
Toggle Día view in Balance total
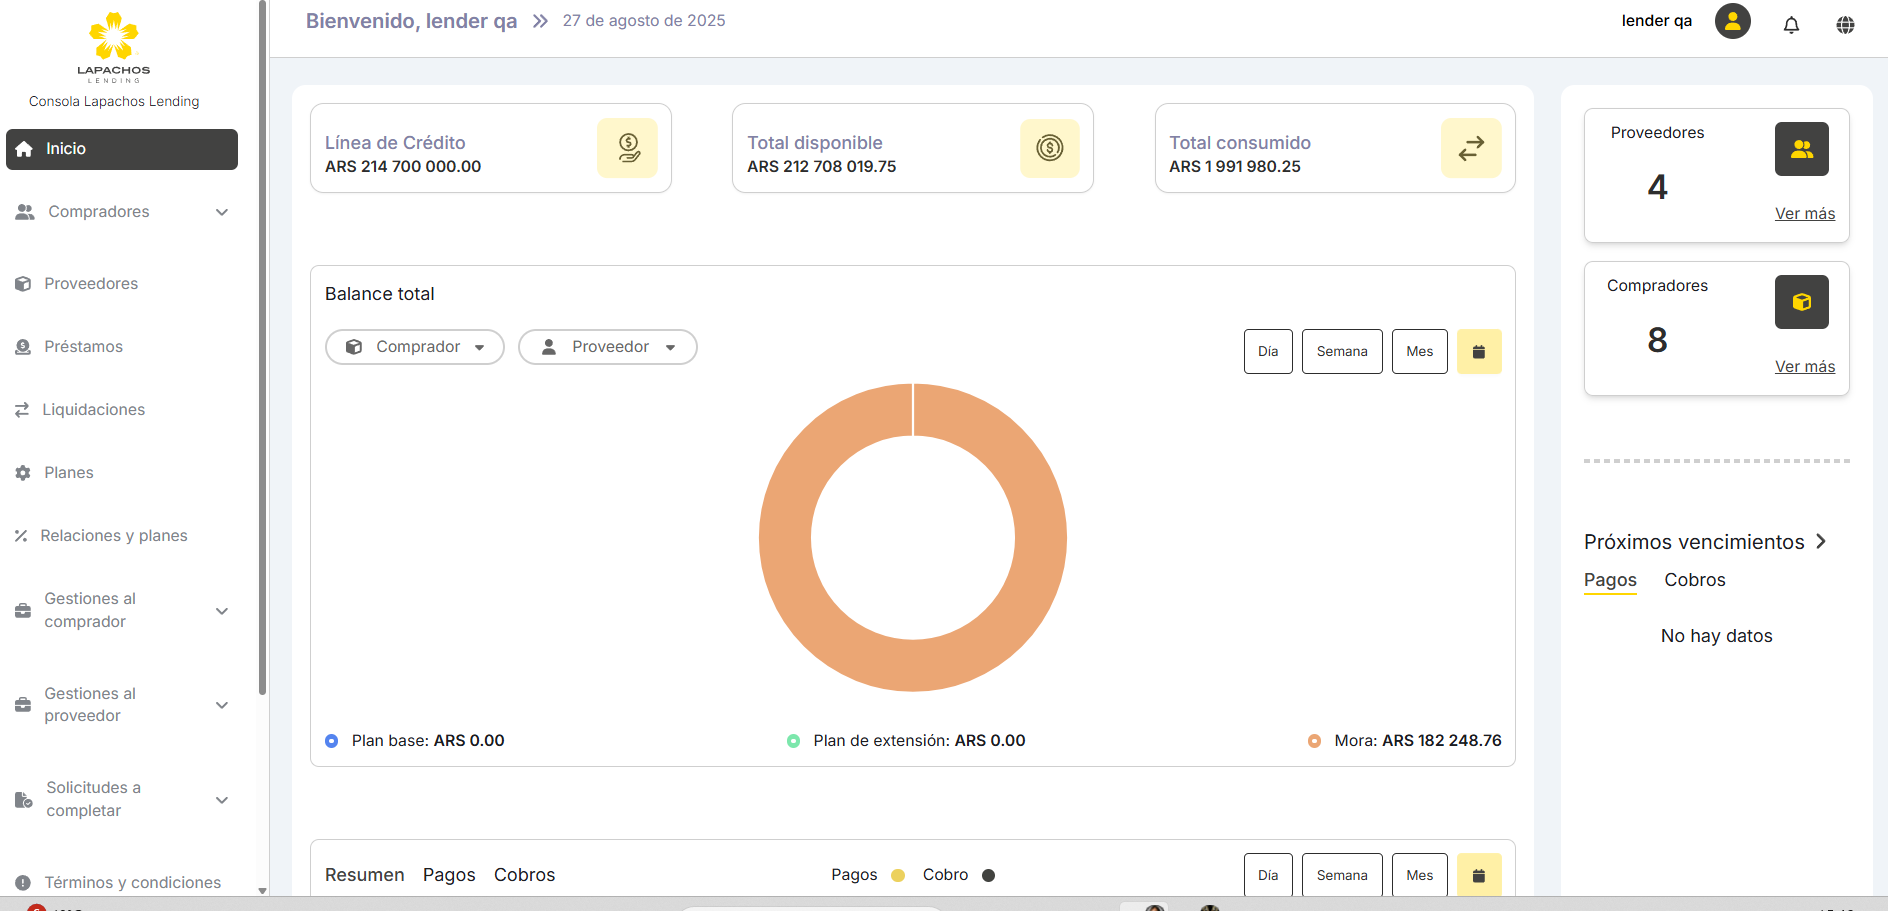1268,352
